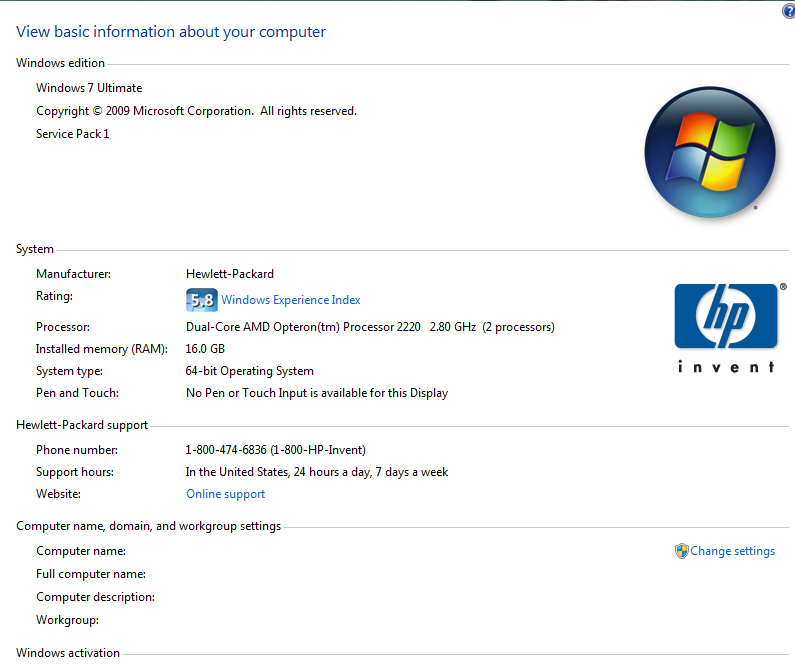This screenshot has width=795, height=666.
Task: Click the Computer name label
Action: click(81, 551)
